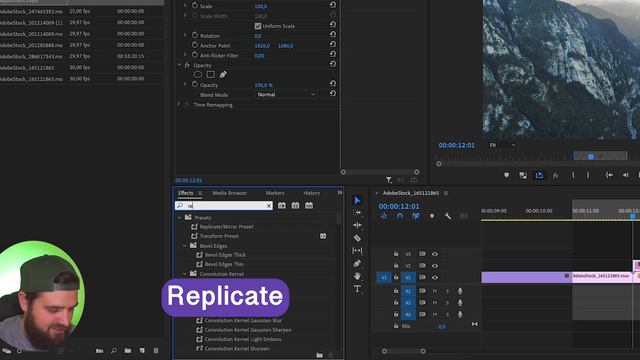The height and width of the screenshot is (360, 640).
Task: Select the Selection tool arrow
Action: 358,200
